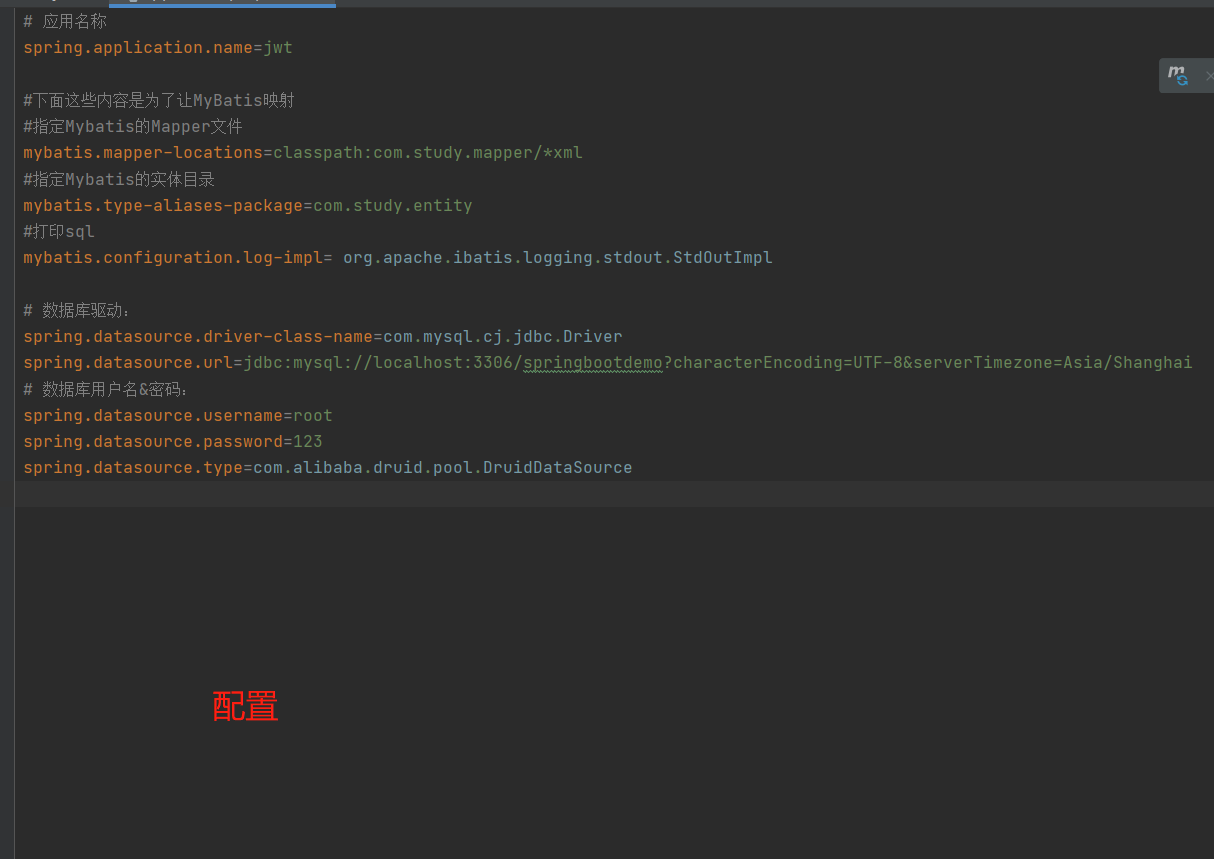Click the value 'jwt'
Viewport: 1214px width, 859px height.
coord(278,47)
